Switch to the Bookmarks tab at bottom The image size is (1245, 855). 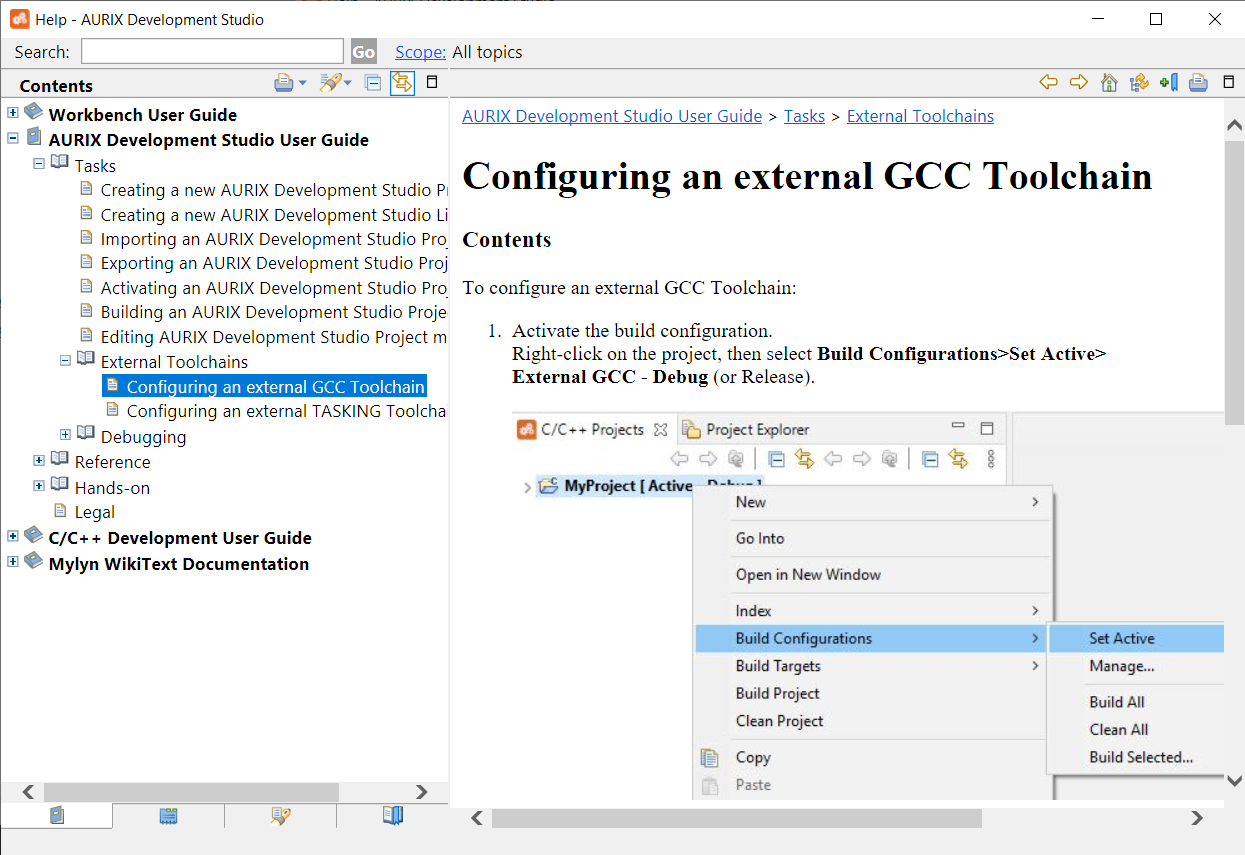point(393,816)
